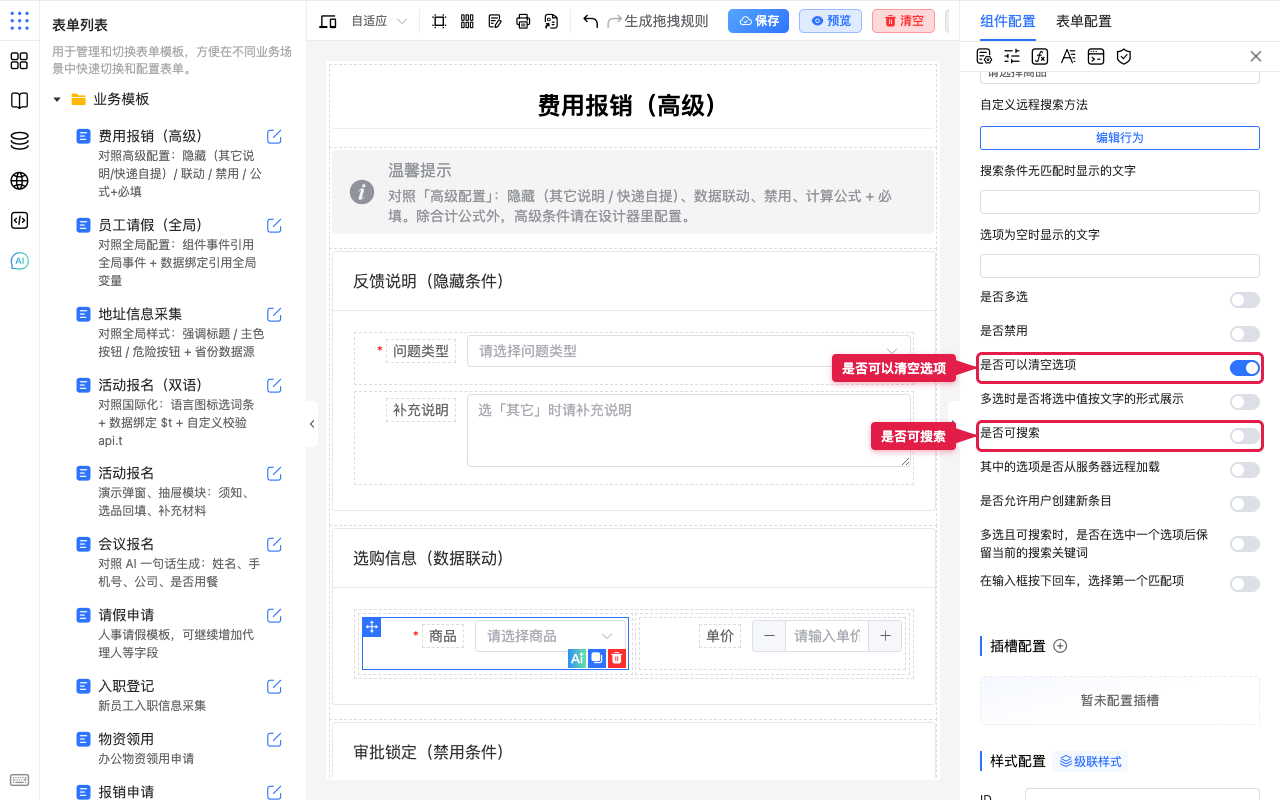
Task: Copy selected 商品 field with blue copy icon
Action: (597, 658)
